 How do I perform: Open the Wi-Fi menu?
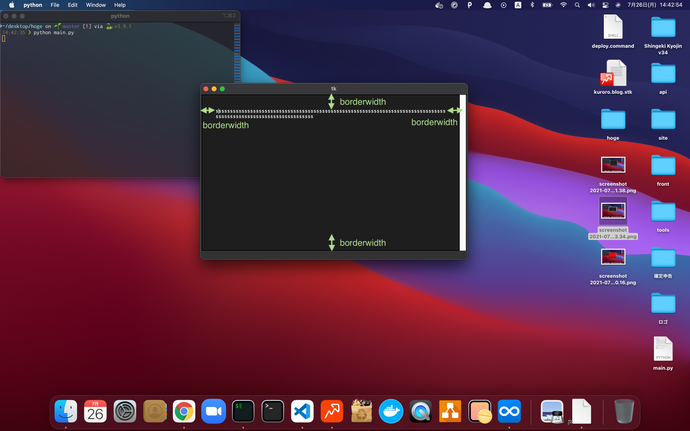click(x=563, y=5)
